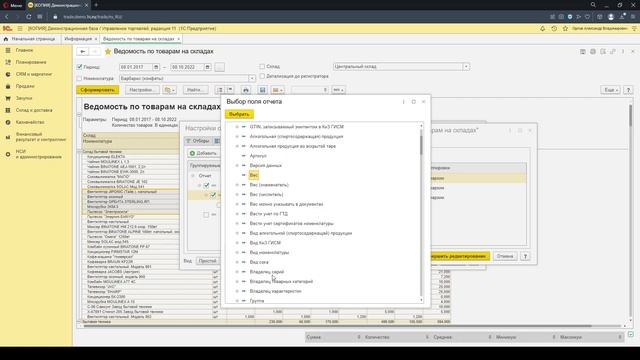
Task: Open the send/email icon dropdown
Action: 278,90
